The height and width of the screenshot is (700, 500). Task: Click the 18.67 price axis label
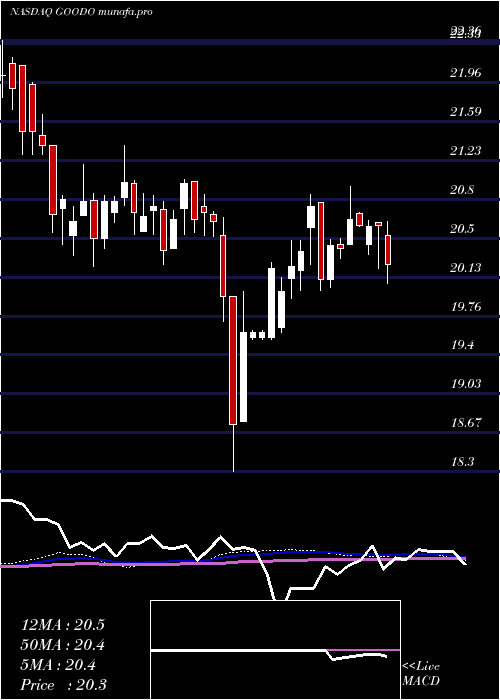tap(466, 423)
